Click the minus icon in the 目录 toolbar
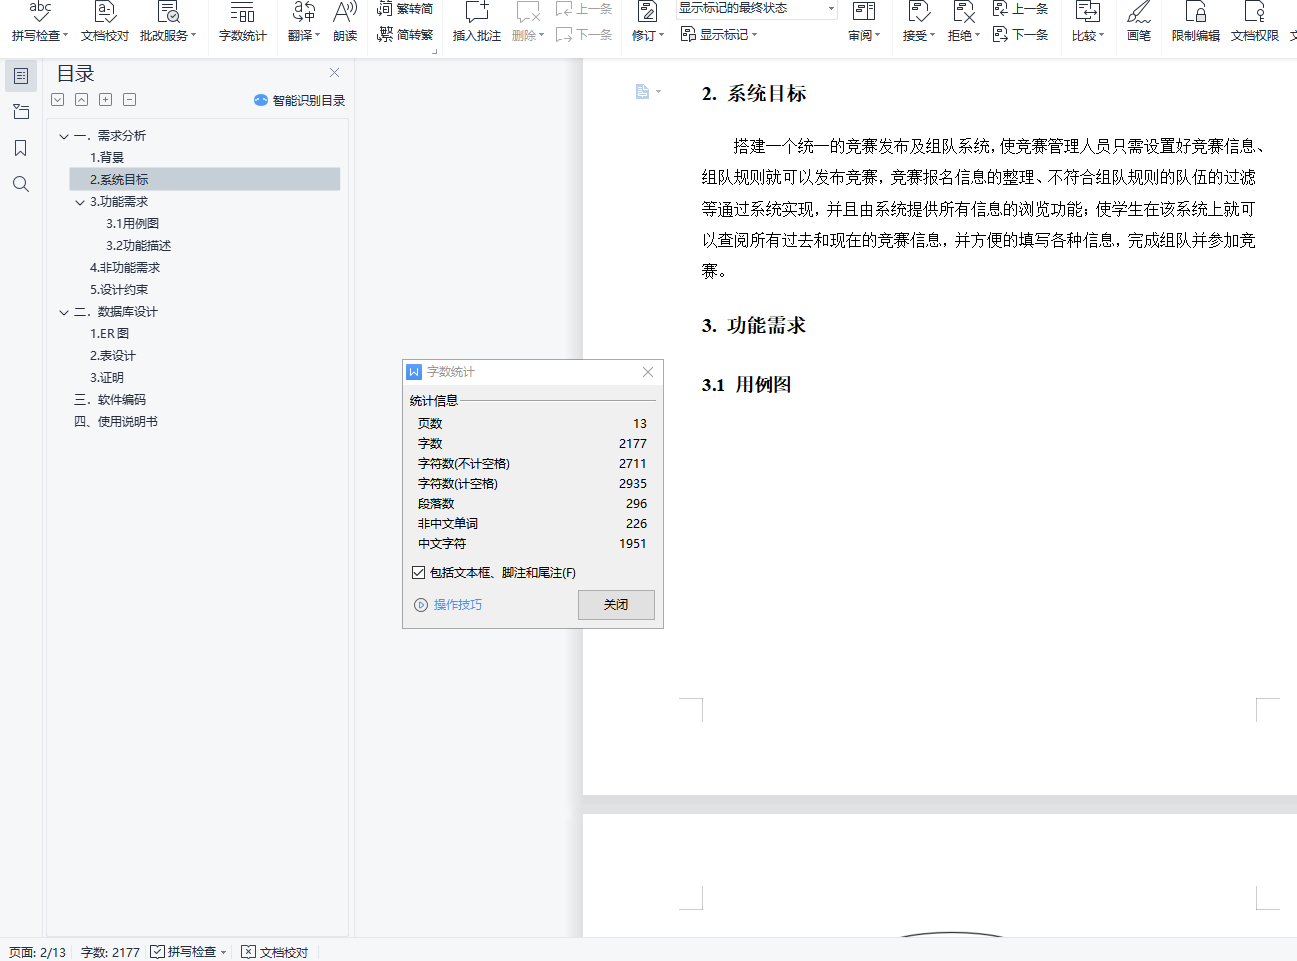The height and width of the screenshot is (961, 1297). click(129, 99)
